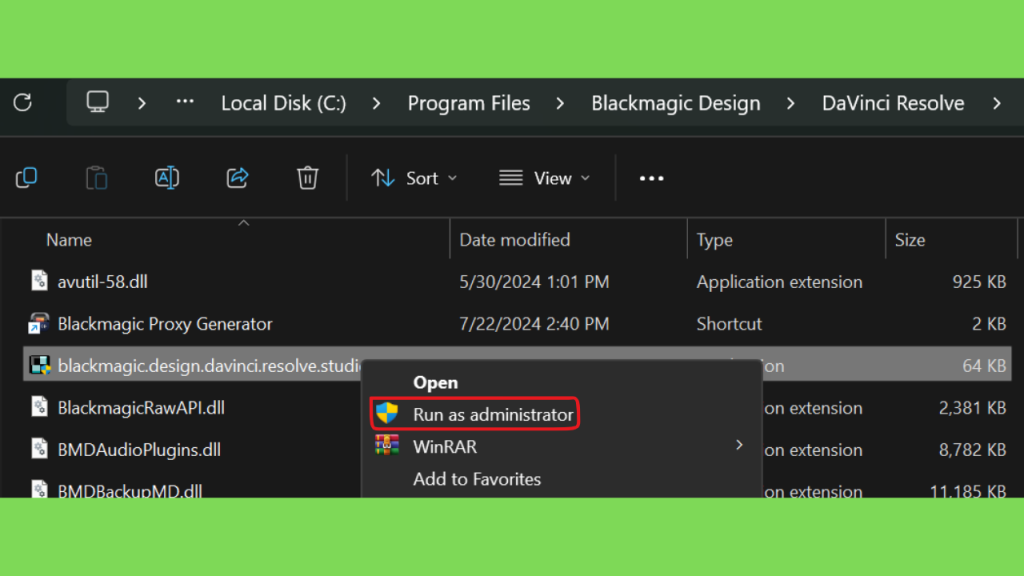Sort by Date modified column header
Viewport: 1024px width, 576px height.
click(515, 240)
